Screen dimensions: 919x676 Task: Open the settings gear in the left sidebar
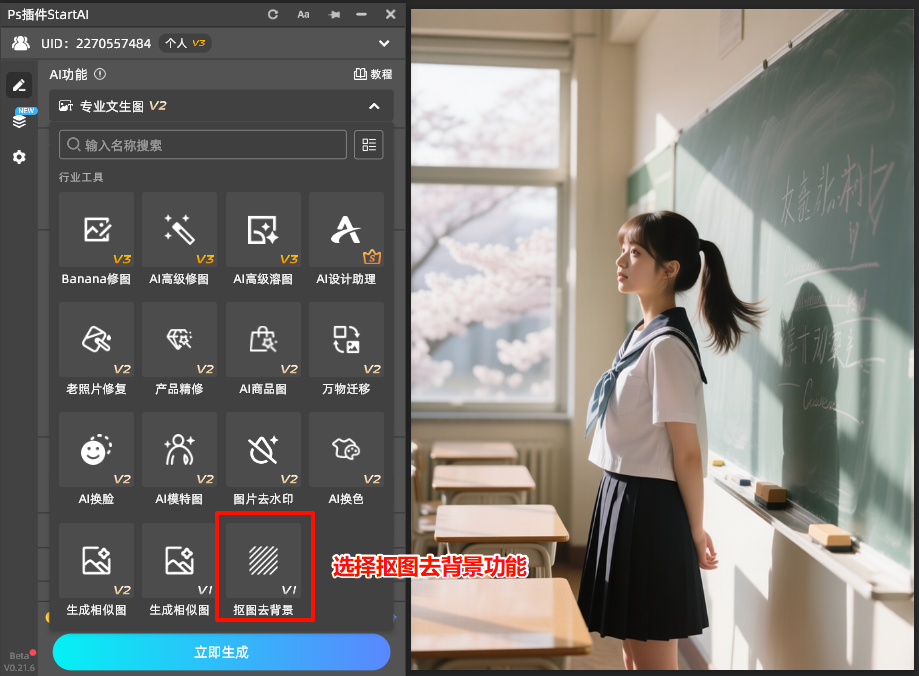[18, 157]
